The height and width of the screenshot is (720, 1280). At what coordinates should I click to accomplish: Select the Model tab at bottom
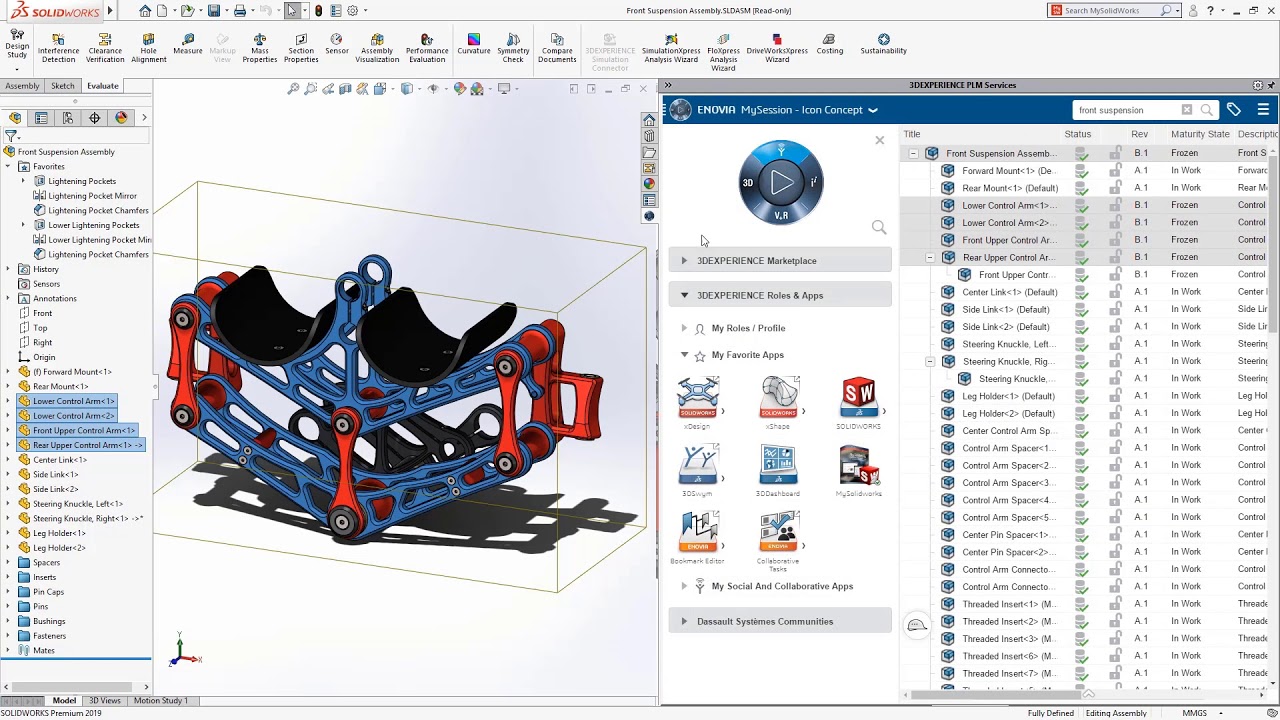coord(64,700)
